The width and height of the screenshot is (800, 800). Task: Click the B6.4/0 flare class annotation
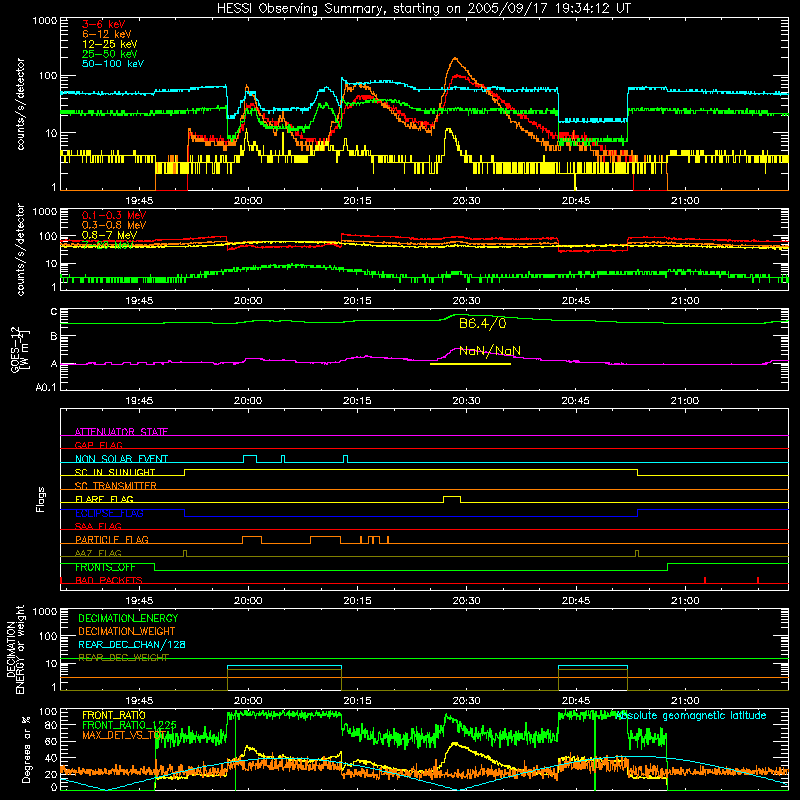pos(483,323)
